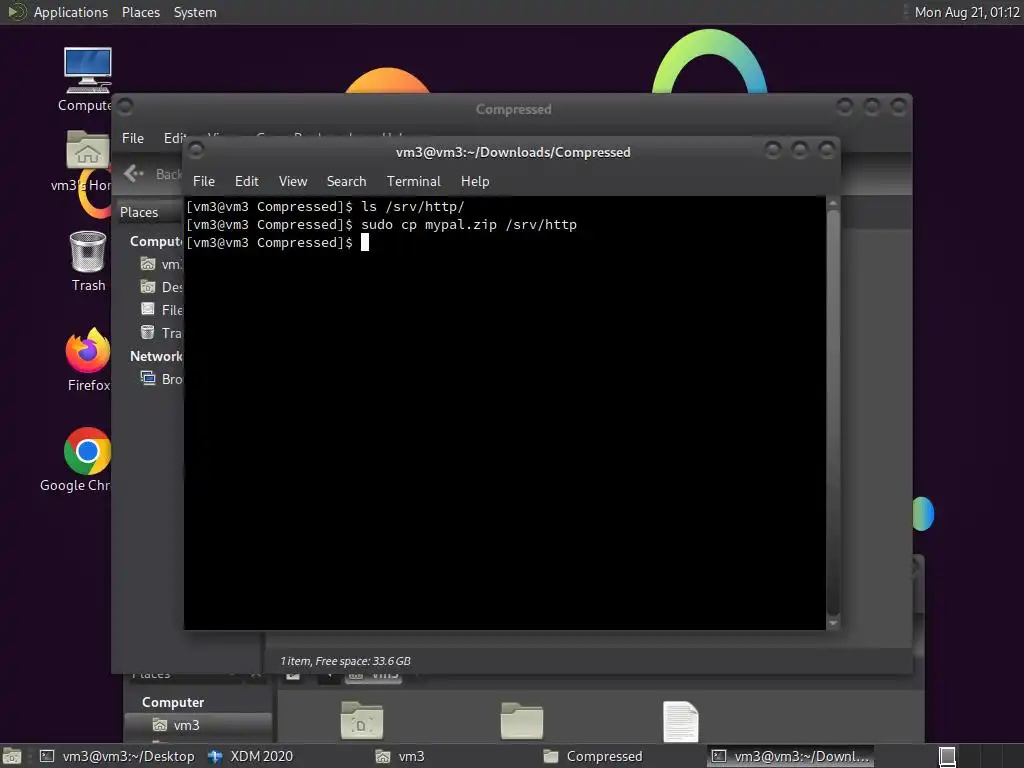Viewport: 1024px width, 768px height.
Task: Open the Places panel menu
Action: pos(140,12)
